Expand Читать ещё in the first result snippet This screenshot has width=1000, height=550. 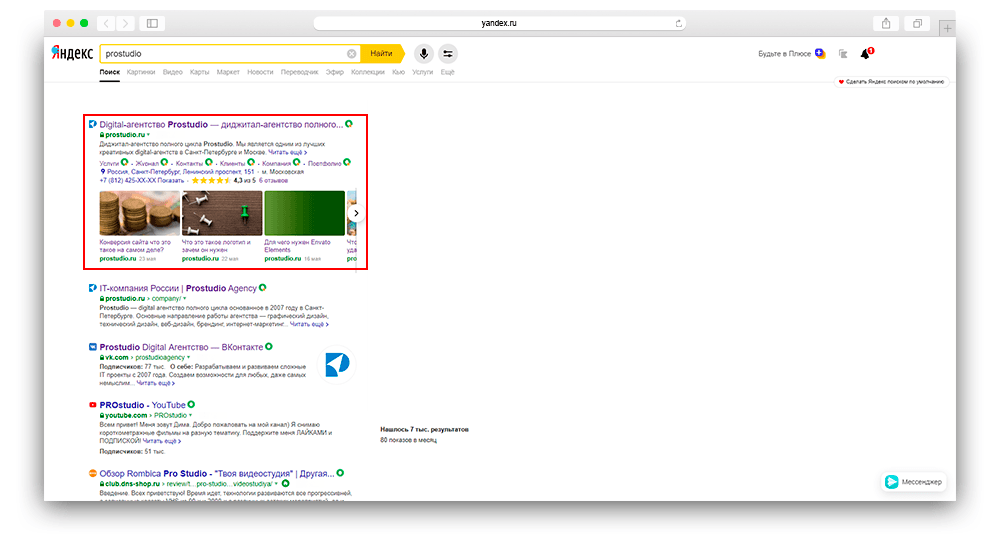click(288, 152)
